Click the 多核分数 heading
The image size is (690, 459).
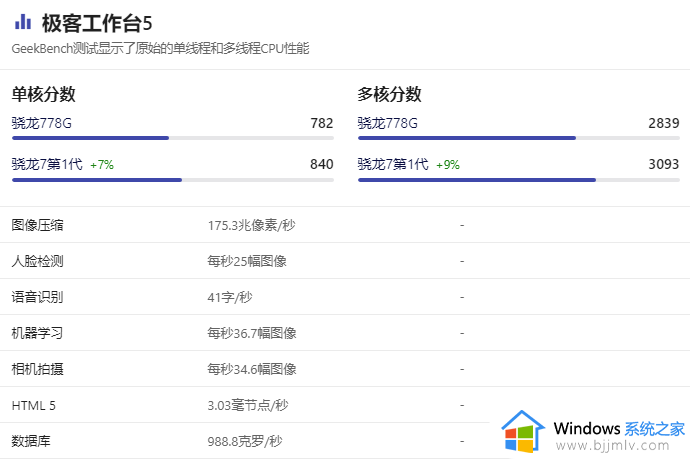[389, 94]
